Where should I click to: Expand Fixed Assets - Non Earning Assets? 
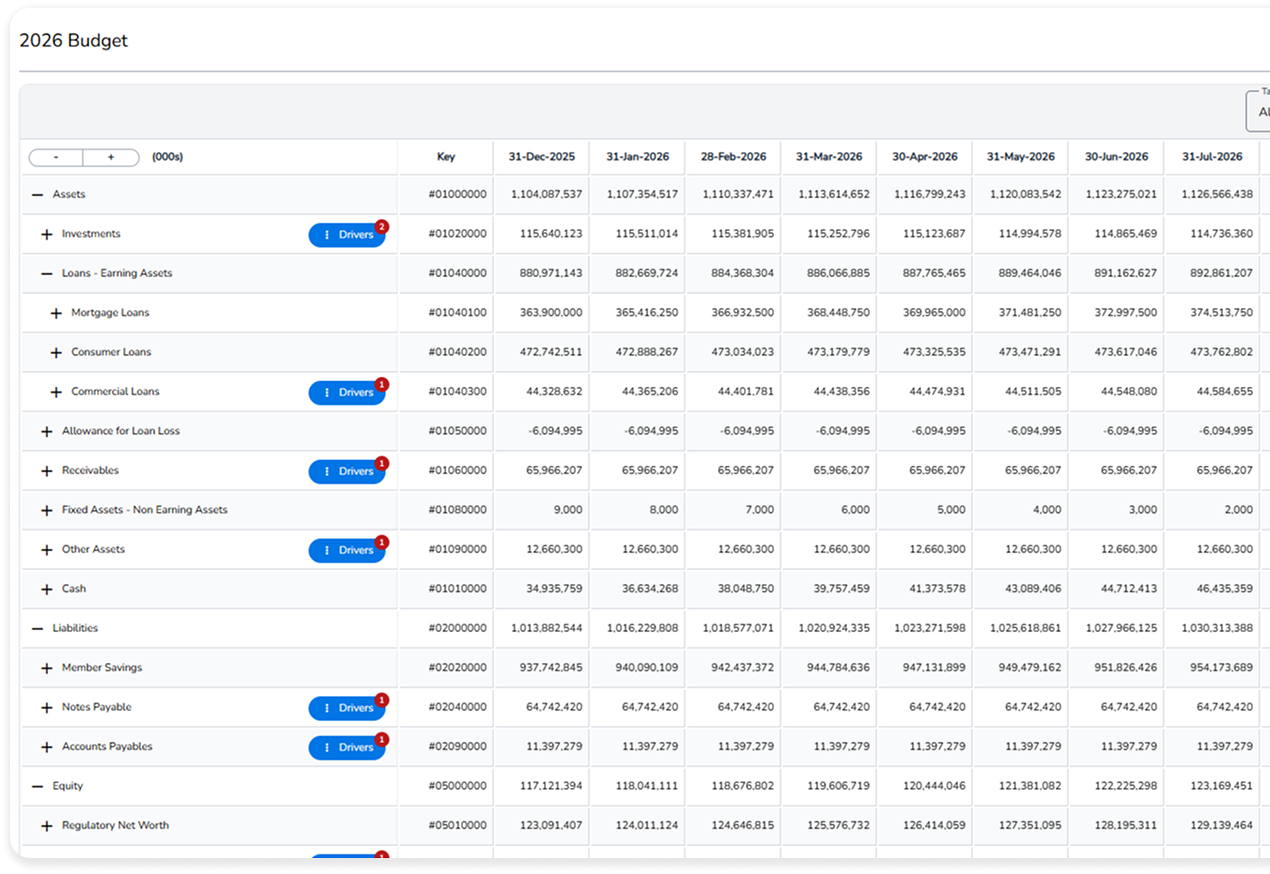[x=46, y=510]
